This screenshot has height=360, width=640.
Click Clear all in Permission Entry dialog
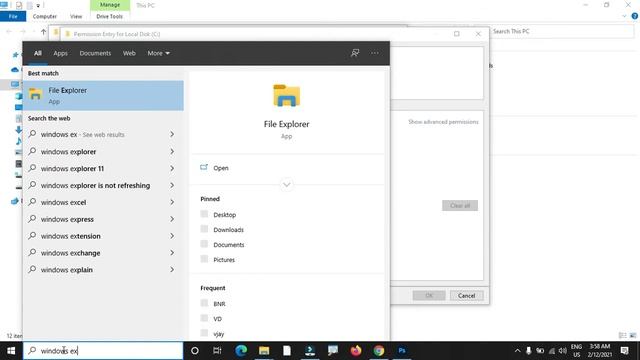(460, 206)
